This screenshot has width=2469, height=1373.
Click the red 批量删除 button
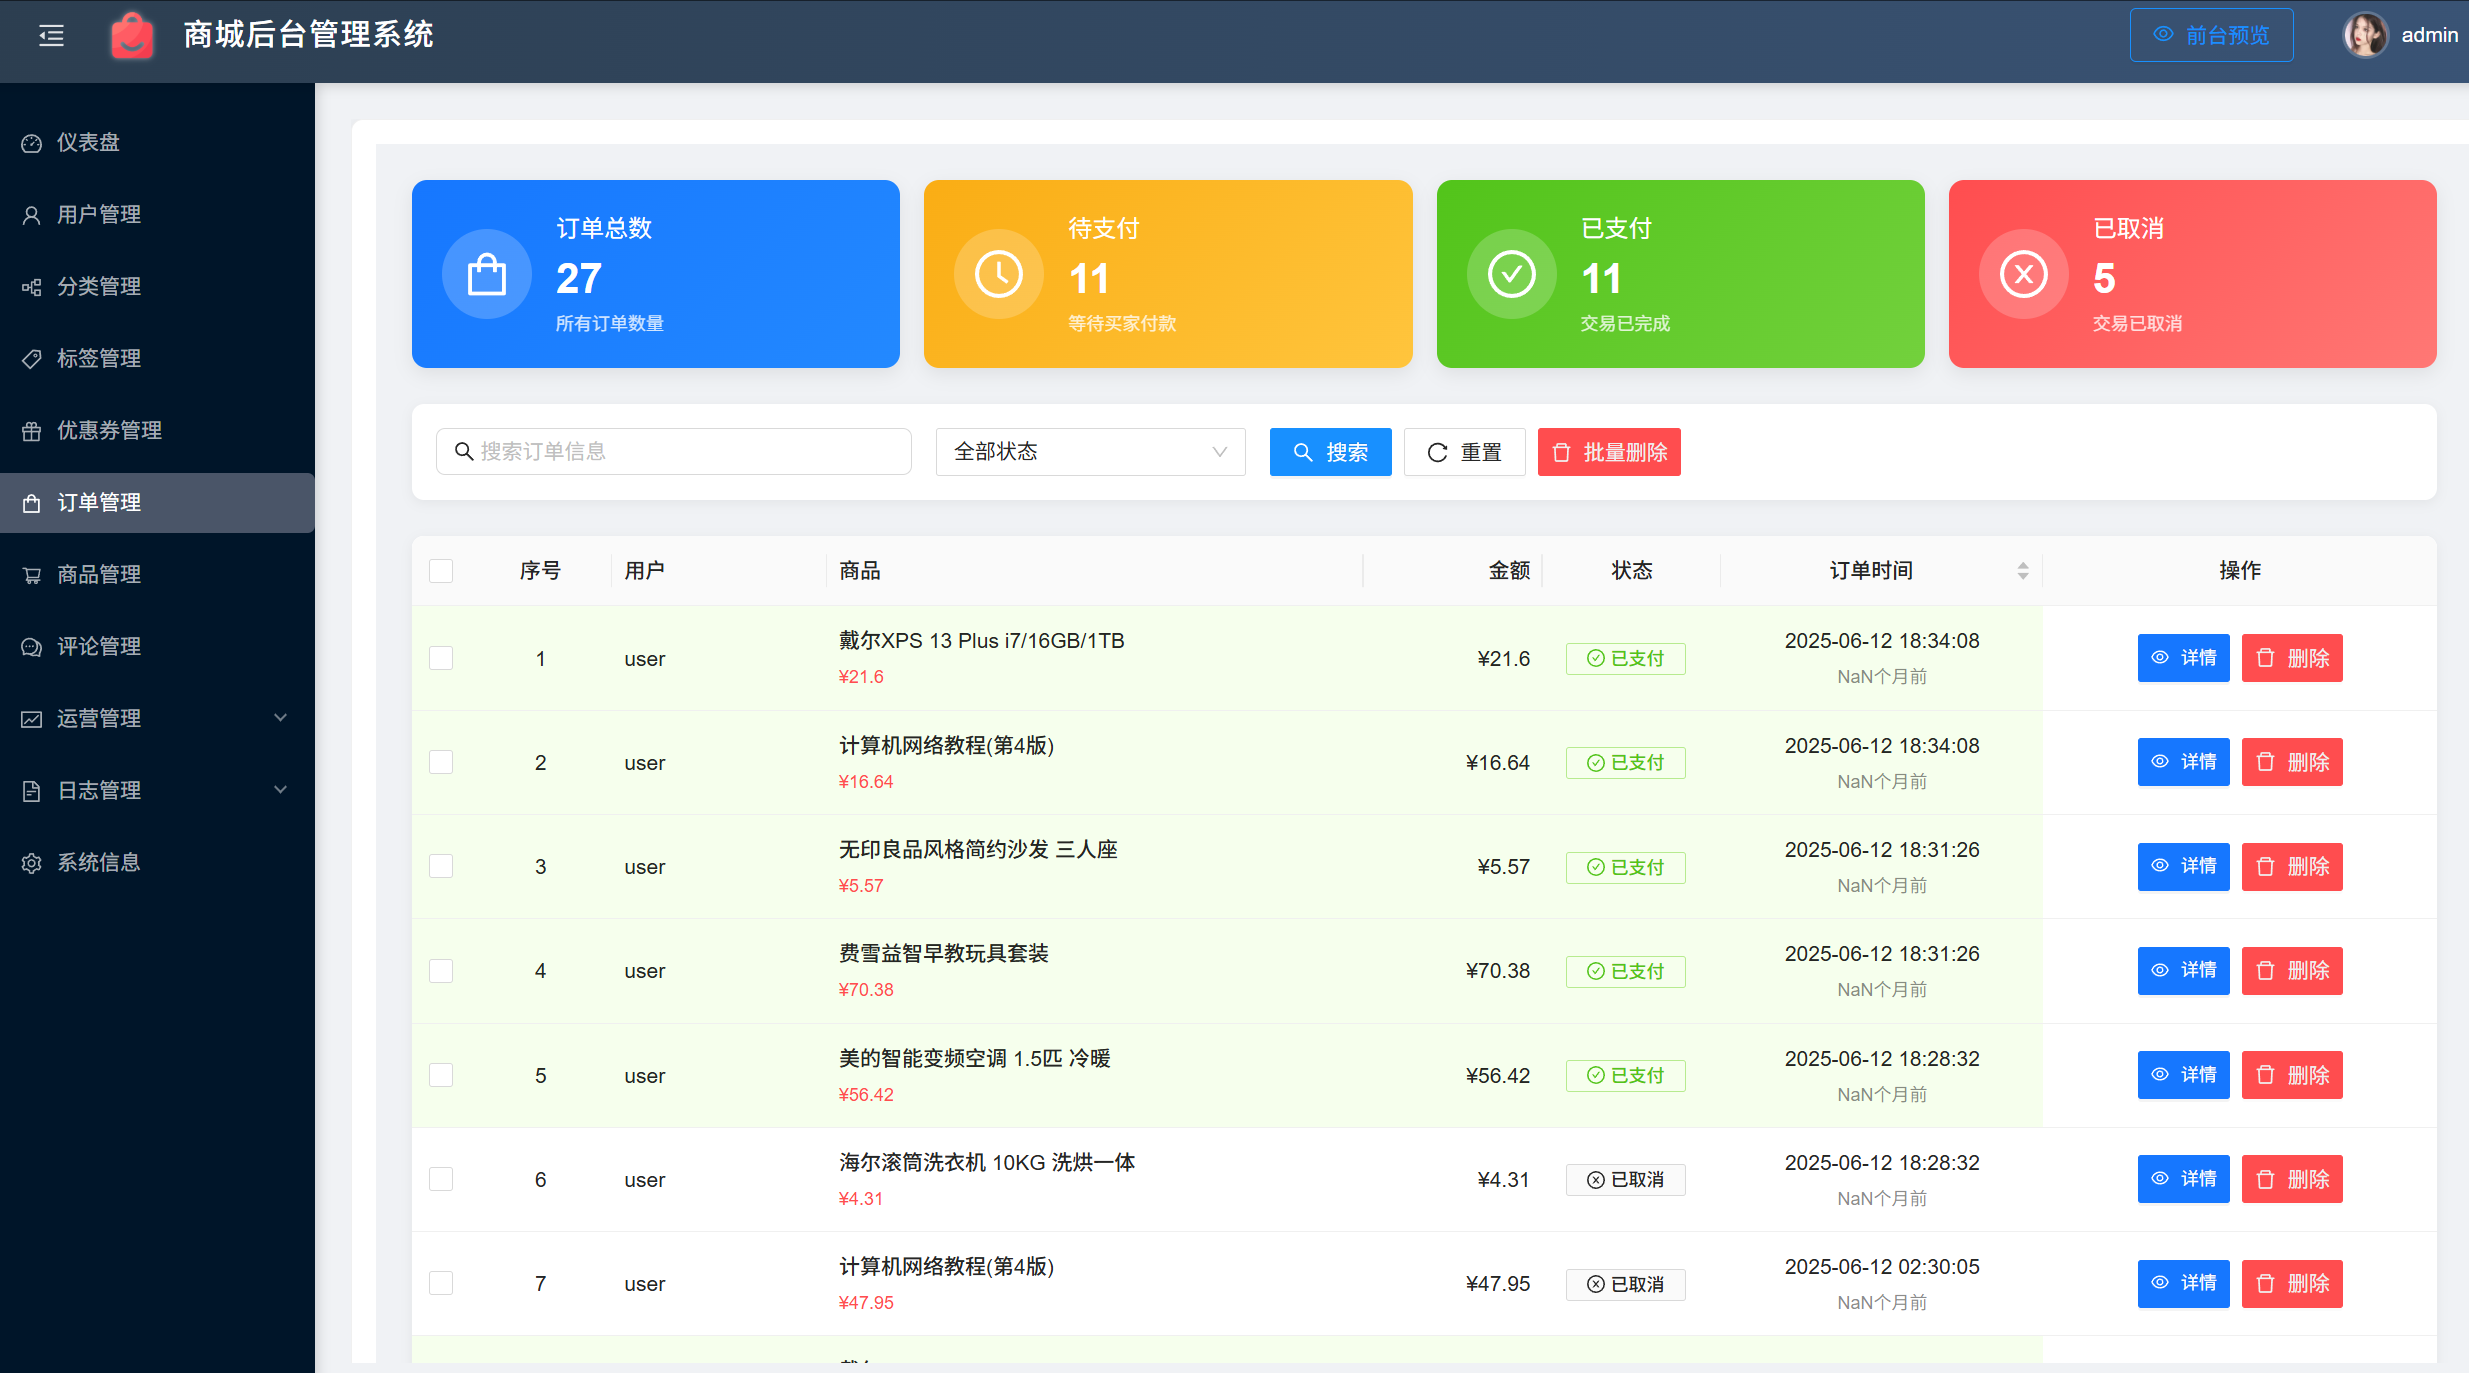1608,452
